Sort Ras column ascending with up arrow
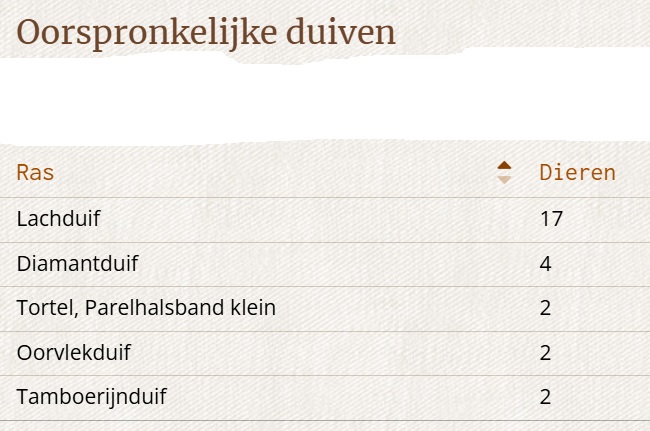This screenshot has height=431, width=650. [x=504, y=165]
